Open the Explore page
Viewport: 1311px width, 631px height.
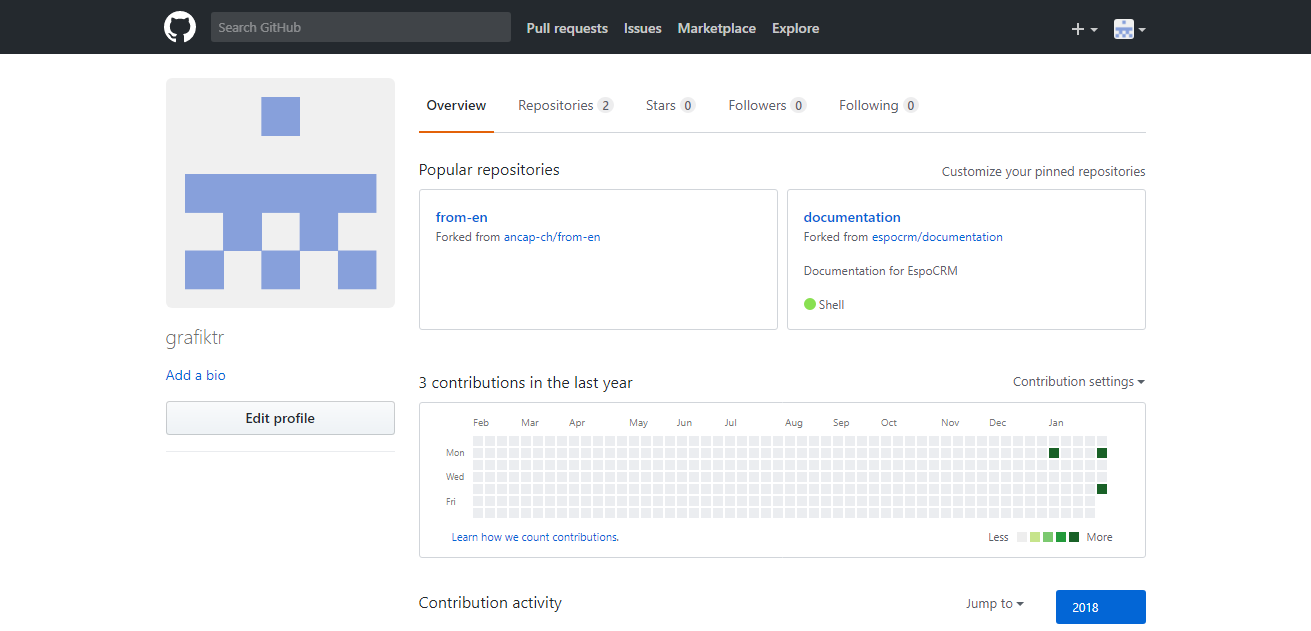point(796,28)
